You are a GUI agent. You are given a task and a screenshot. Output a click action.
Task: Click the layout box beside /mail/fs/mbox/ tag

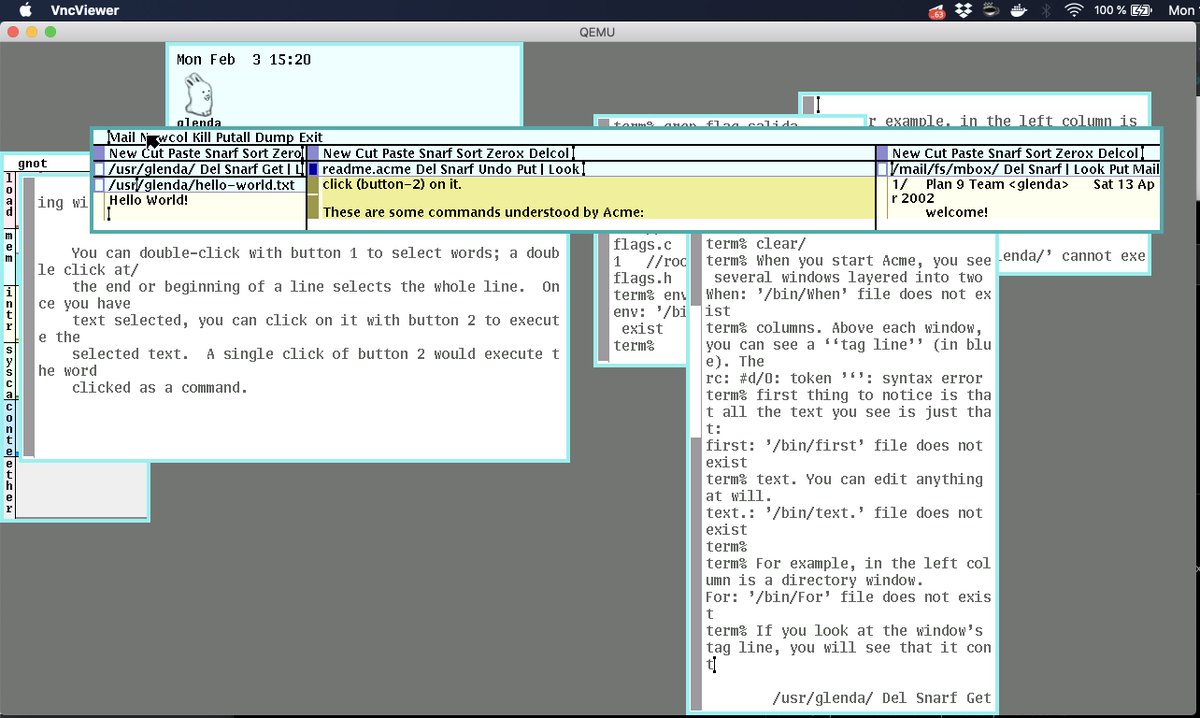882,169
